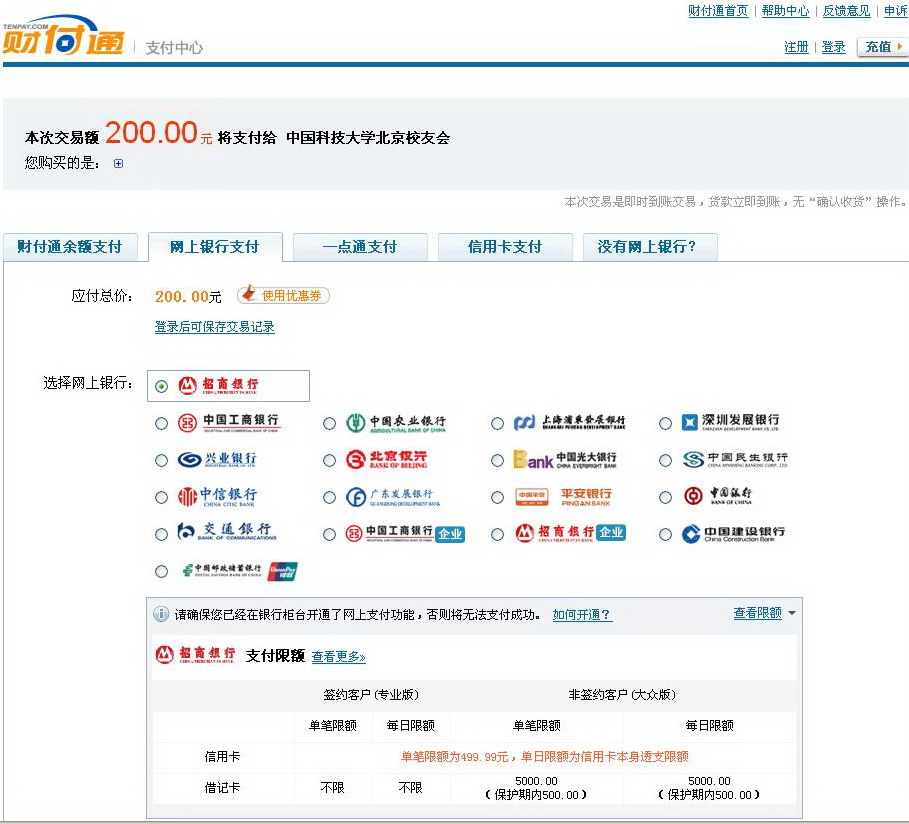The image size is (909, 824).
Task: Click the Postal Savings Bank UnionPay logo
Action: coord(238,572)
